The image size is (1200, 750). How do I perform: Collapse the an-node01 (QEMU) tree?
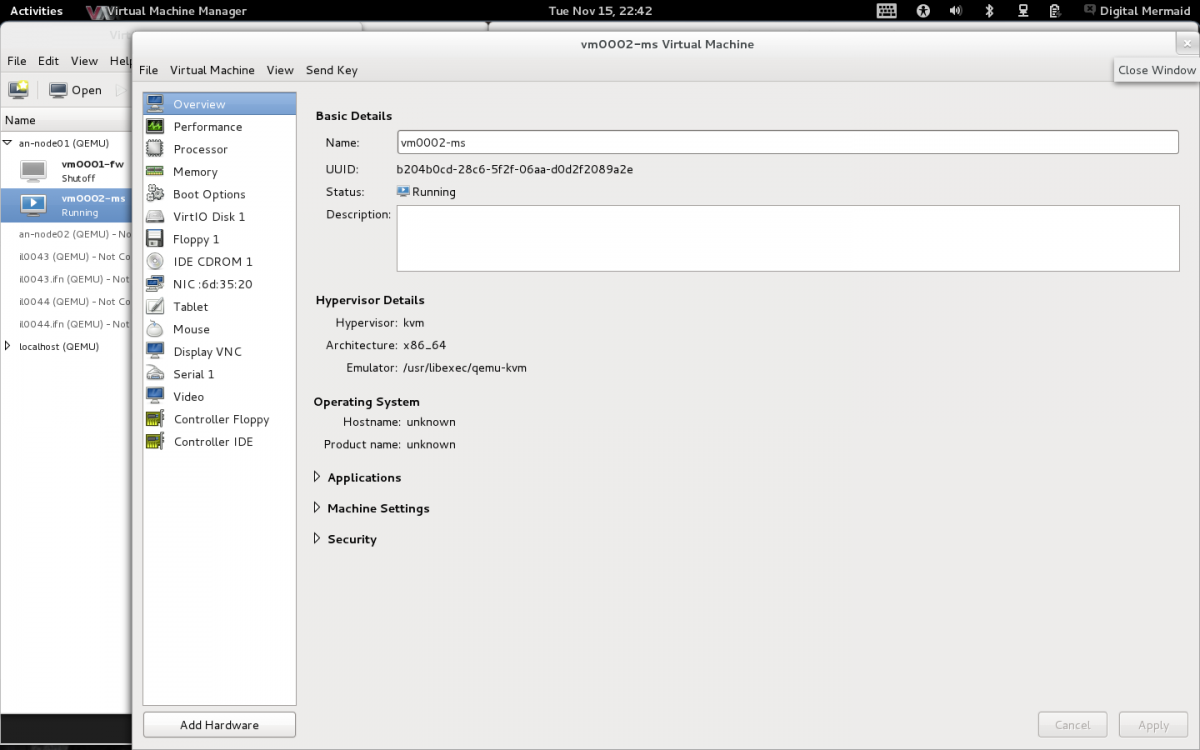(x=8, y=143)
